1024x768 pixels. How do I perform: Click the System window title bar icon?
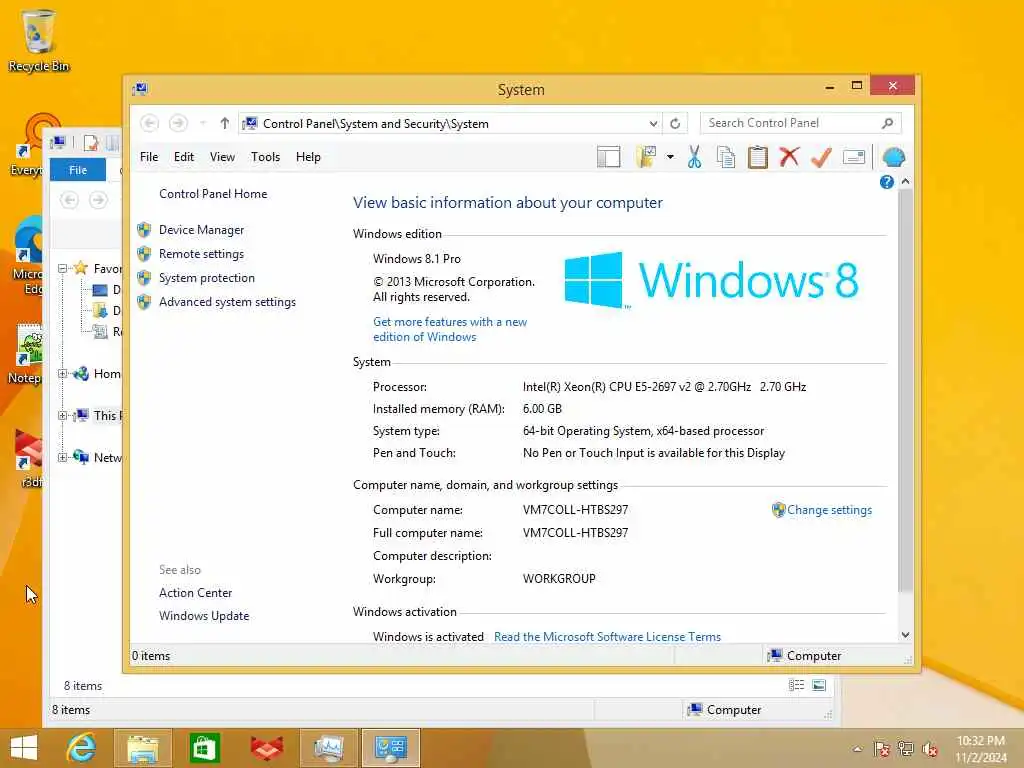[140, 89]
